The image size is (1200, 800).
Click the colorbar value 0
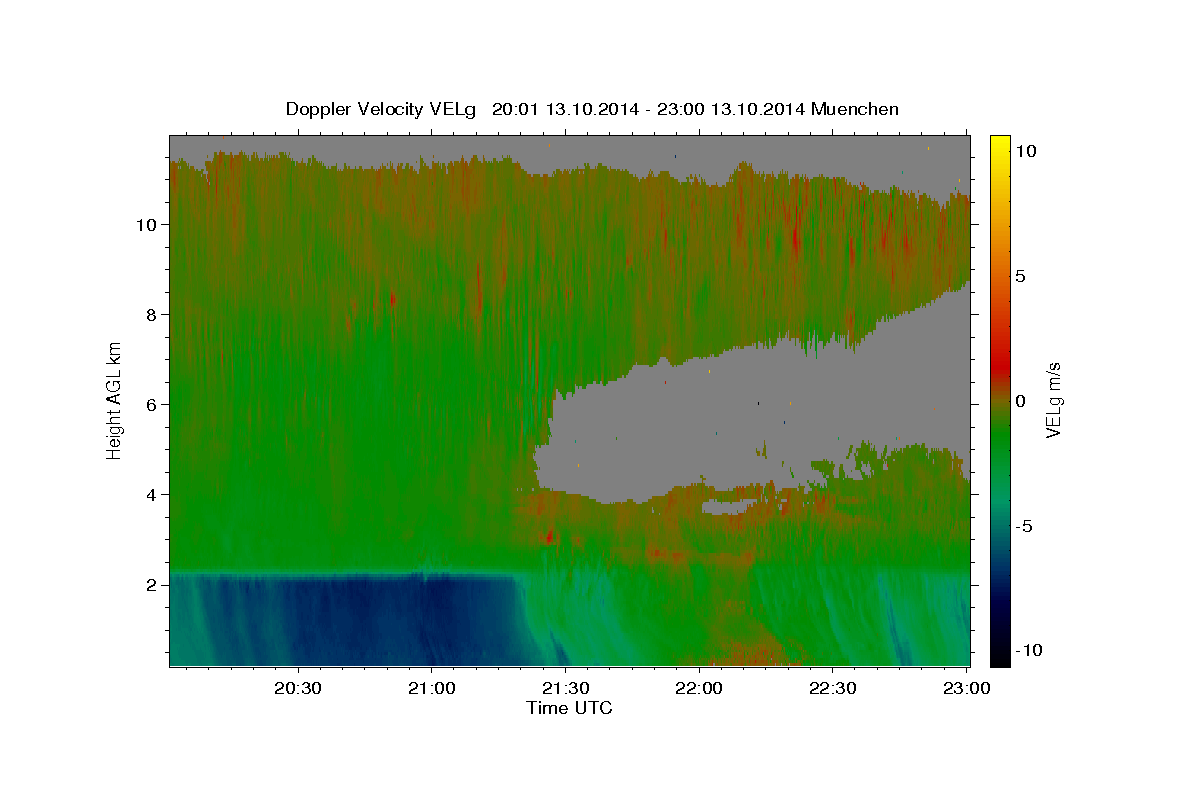pos(1022,401)
